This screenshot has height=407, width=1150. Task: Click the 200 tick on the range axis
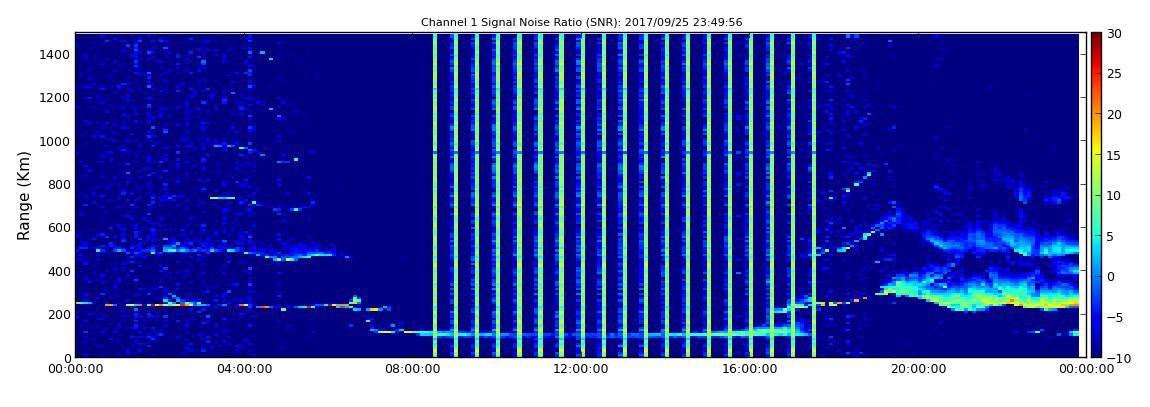click(x=59, y=315)
